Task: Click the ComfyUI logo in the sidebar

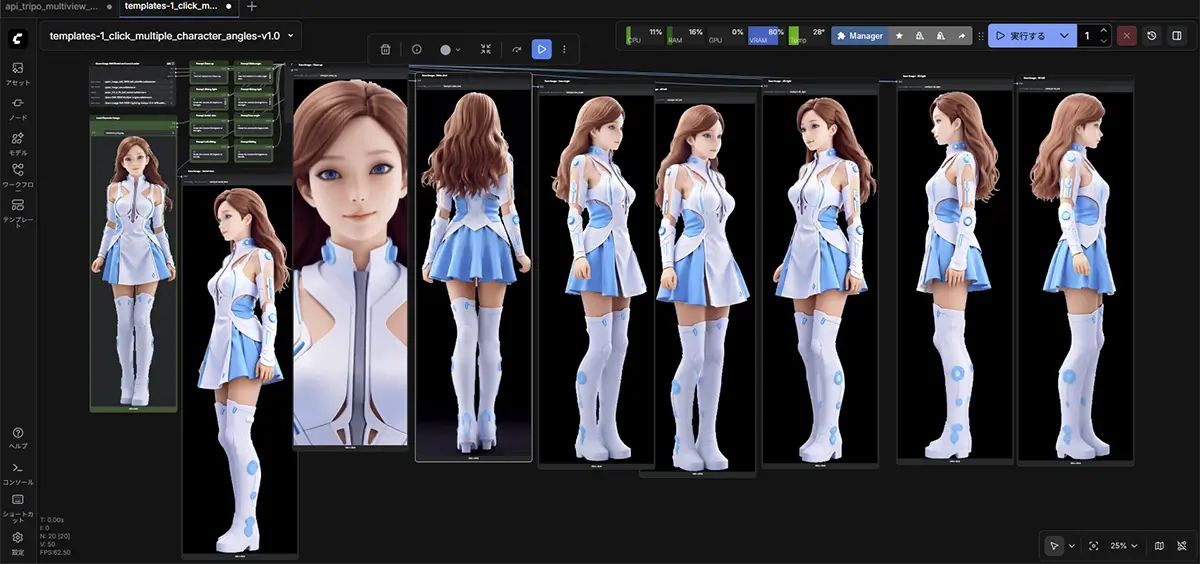Action: (x=17, y=37)
